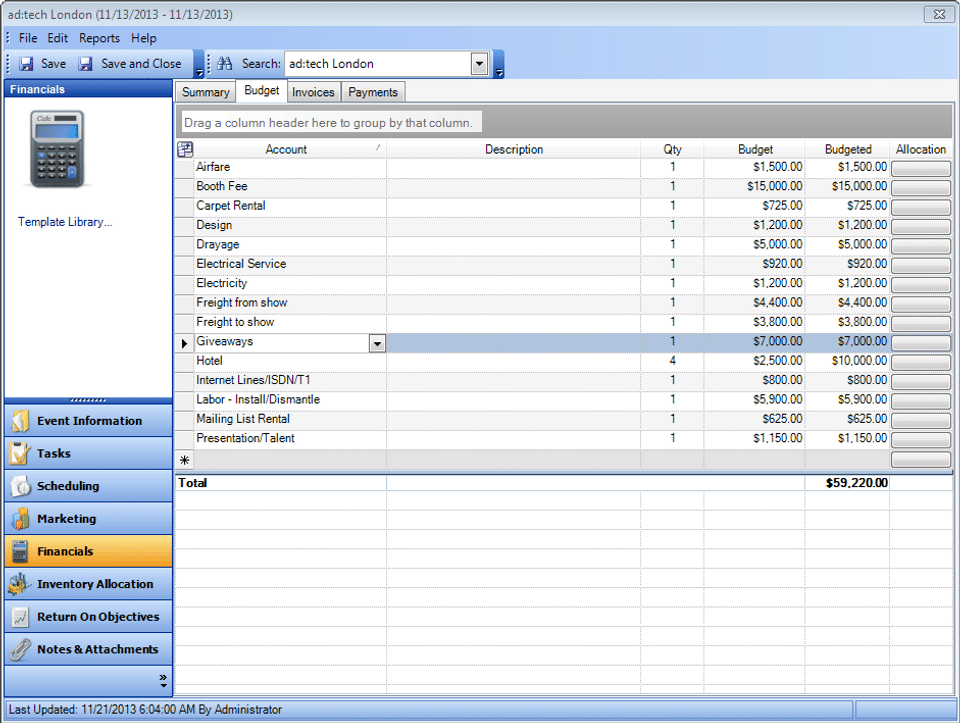Click the binoculars search icon
This screenshot has height=723, width=960.
click(225, 64)
